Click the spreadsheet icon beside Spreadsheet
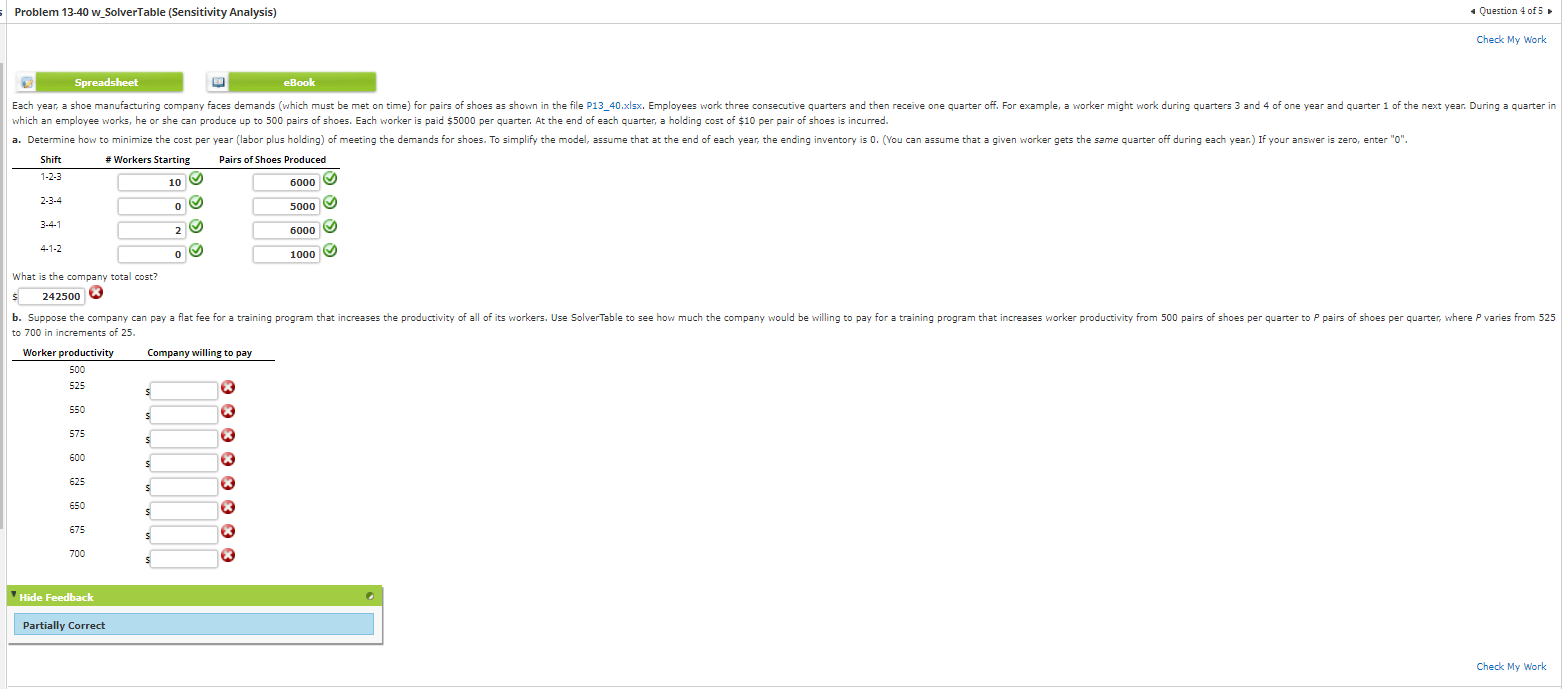1564x689 pixels. click(27, 82)
